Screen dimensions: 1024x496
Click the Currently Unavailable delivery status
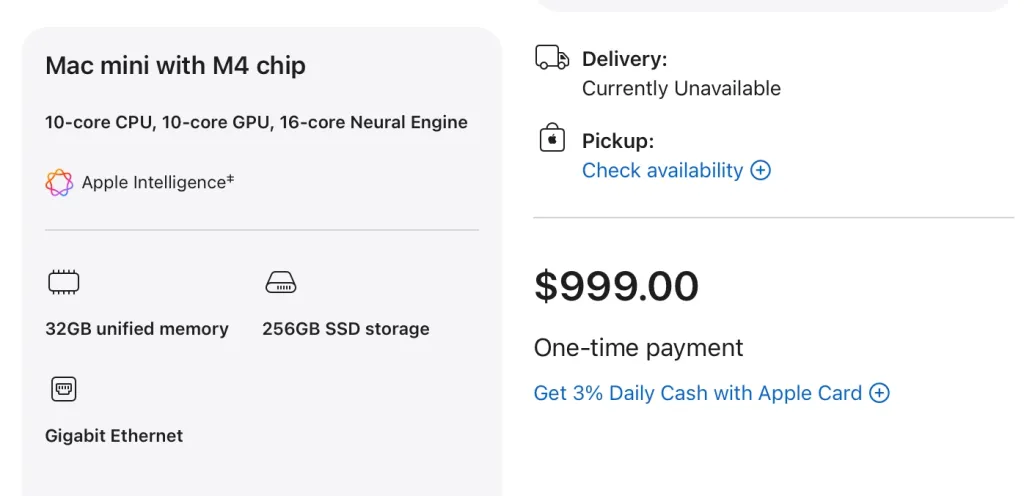tap(681, 88)
